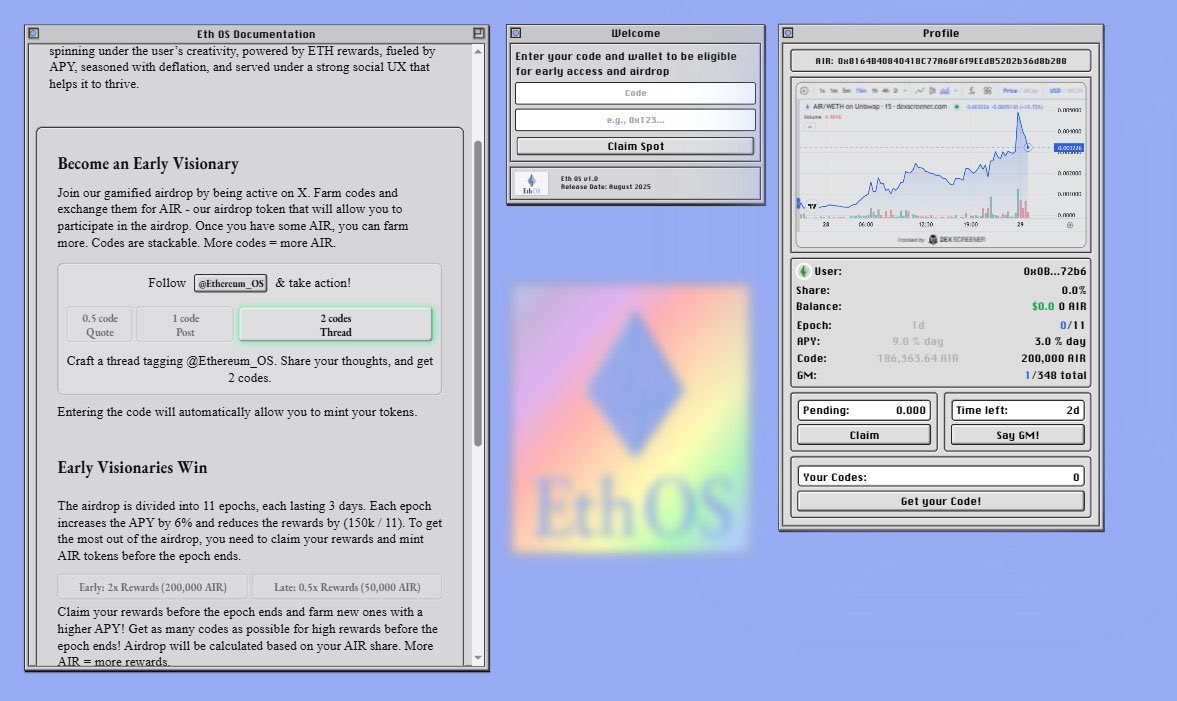
Task: Click the chart layout grid icon
Action: pyautogui.click(x=987, y=91)
